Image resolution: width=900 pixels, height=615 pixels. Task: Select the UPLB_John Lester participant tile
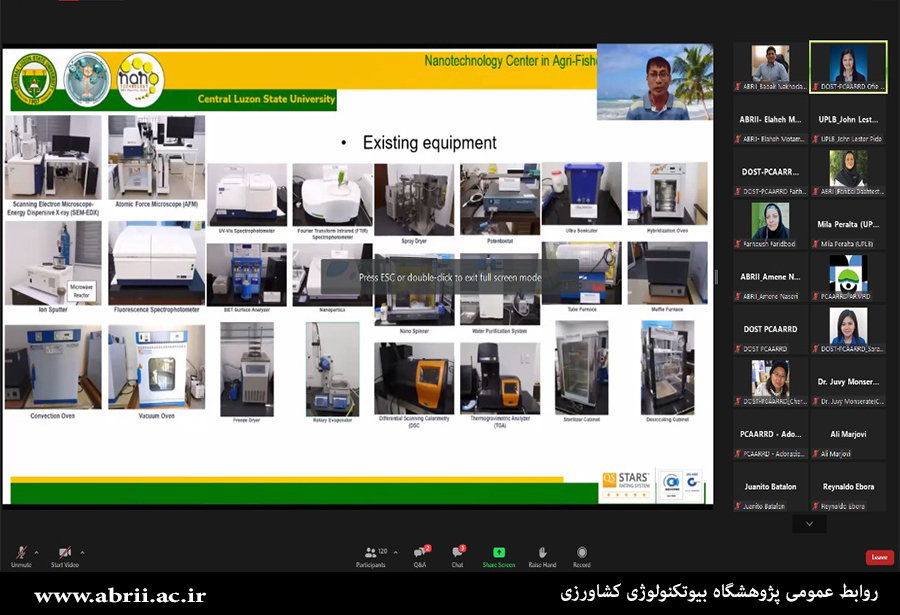pos(848,119)
